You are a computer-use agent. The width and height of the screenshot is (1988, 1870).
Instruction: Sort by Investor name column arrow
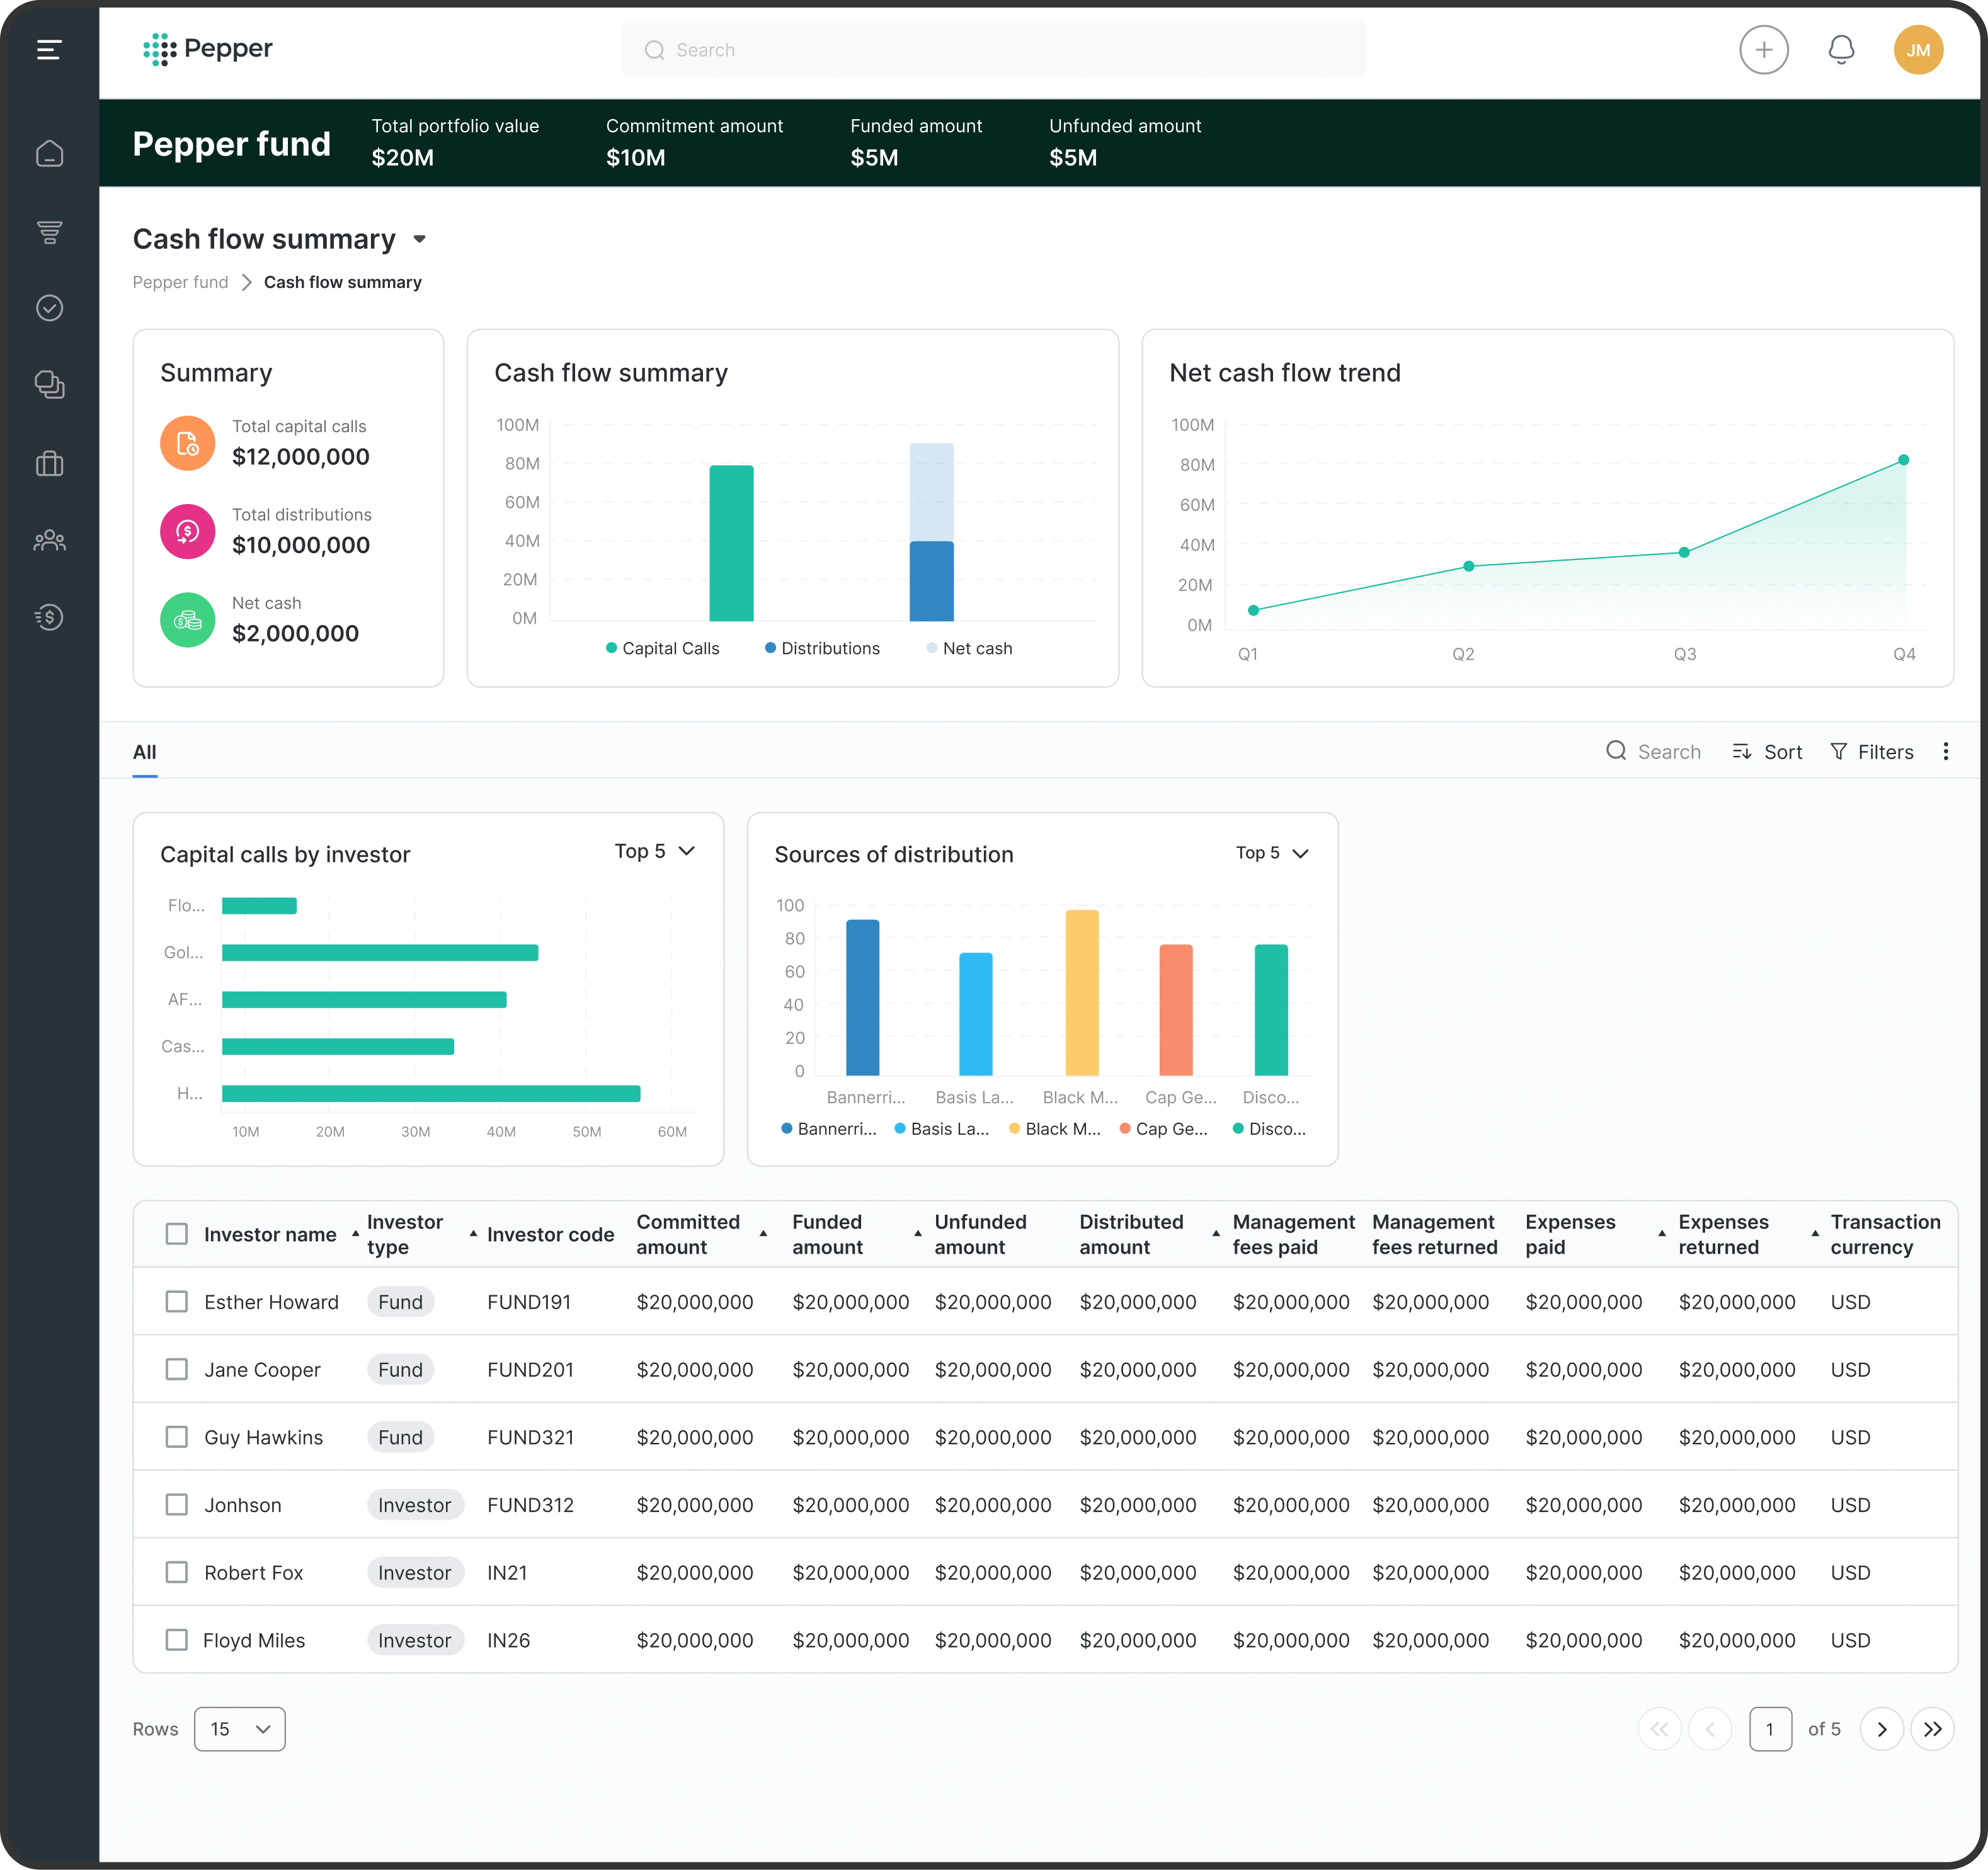[x=355, y=1234]
